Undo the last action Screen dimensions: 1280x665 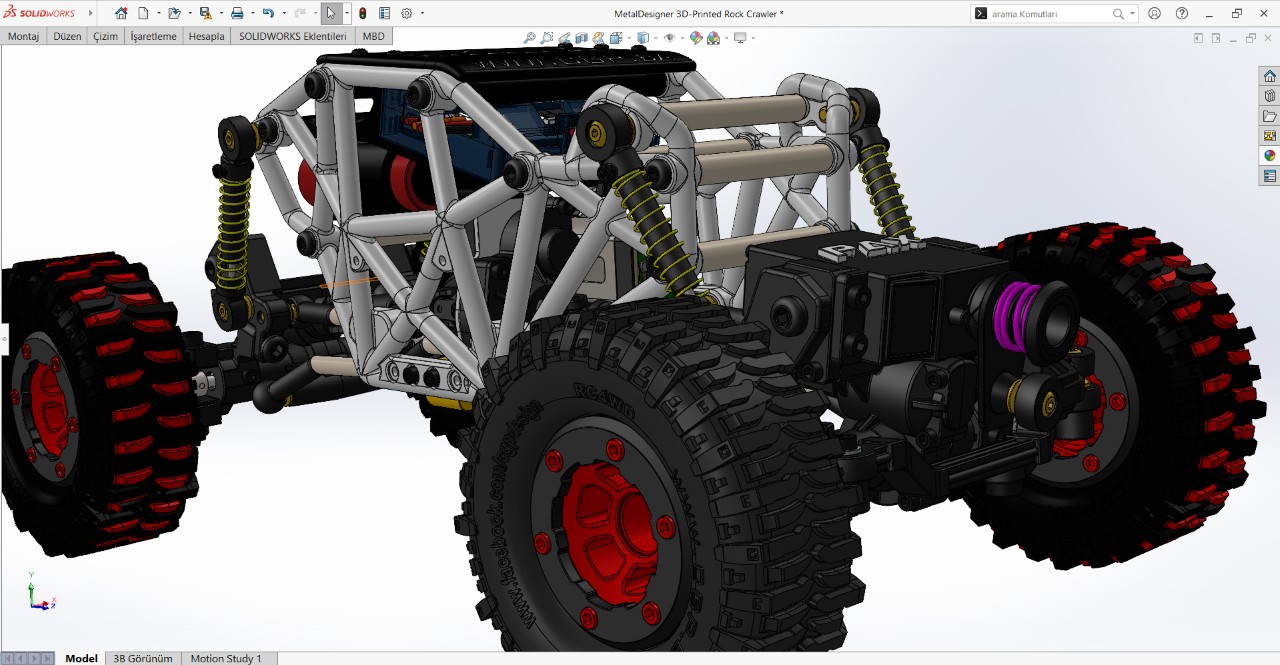coord(268,13)
